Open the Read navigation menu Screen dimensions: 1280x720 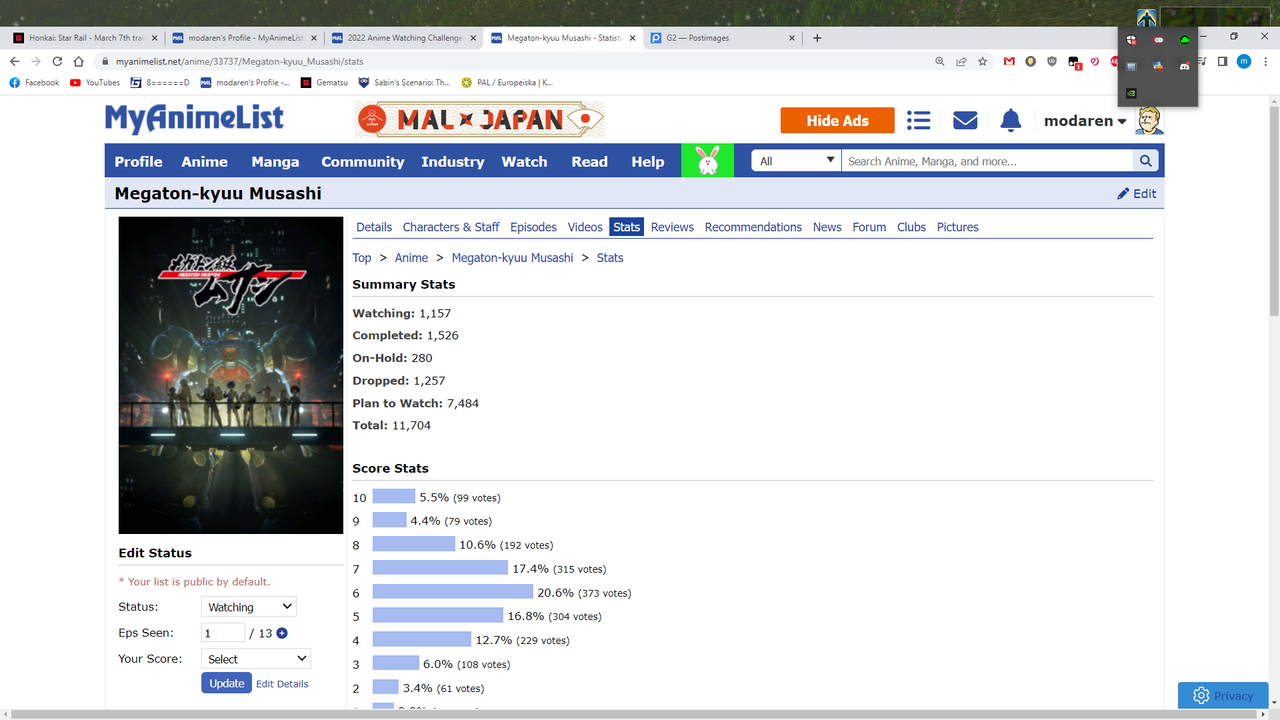point(589,161)
